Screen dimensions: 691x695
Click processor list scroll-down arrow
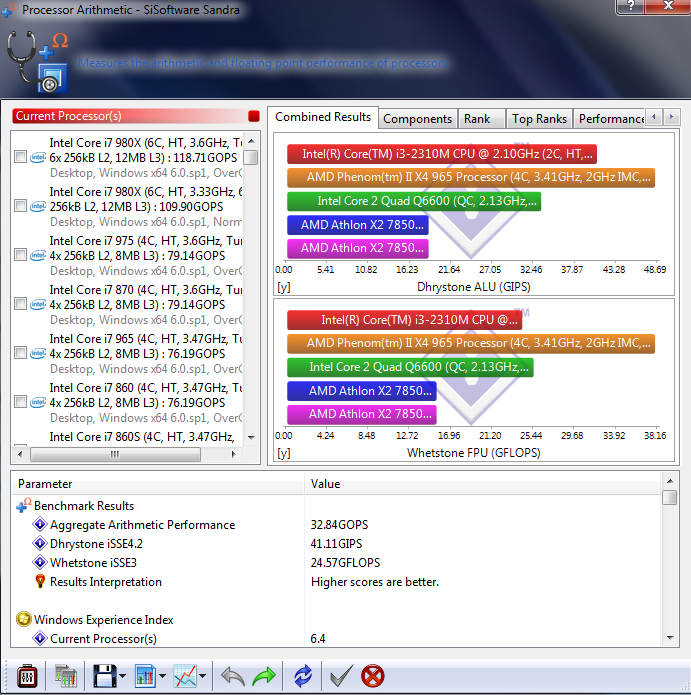(x=251, y=438)
